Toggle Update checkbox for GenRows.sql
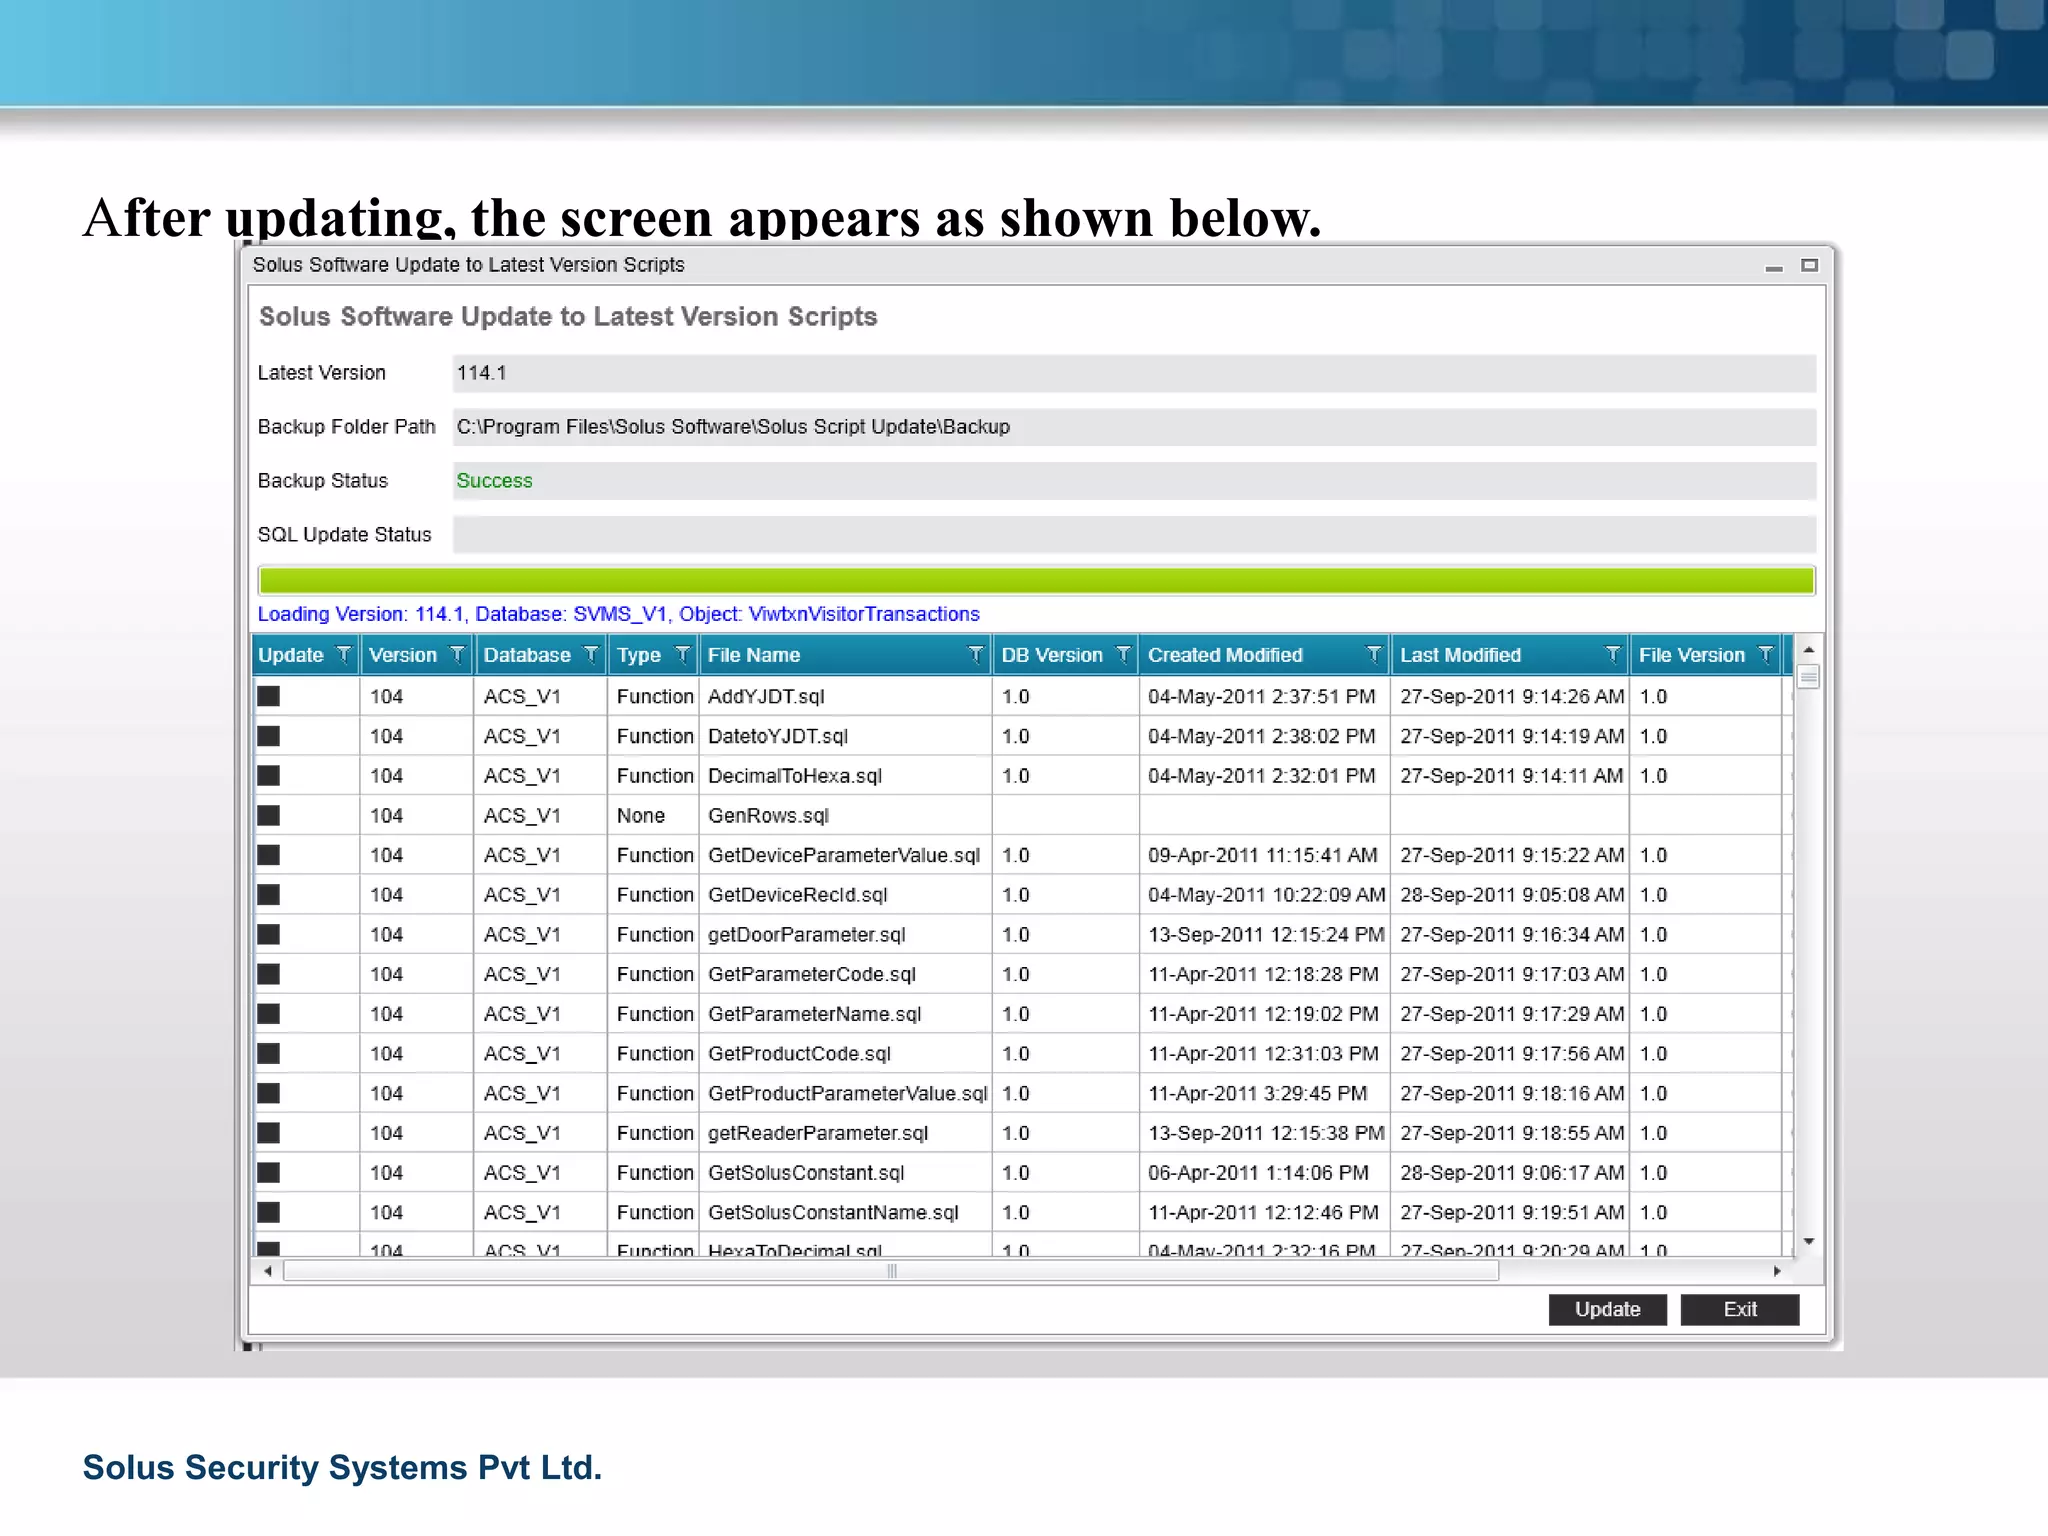2048x1536 pixels. pyautogui.click(x=269, y=815)
